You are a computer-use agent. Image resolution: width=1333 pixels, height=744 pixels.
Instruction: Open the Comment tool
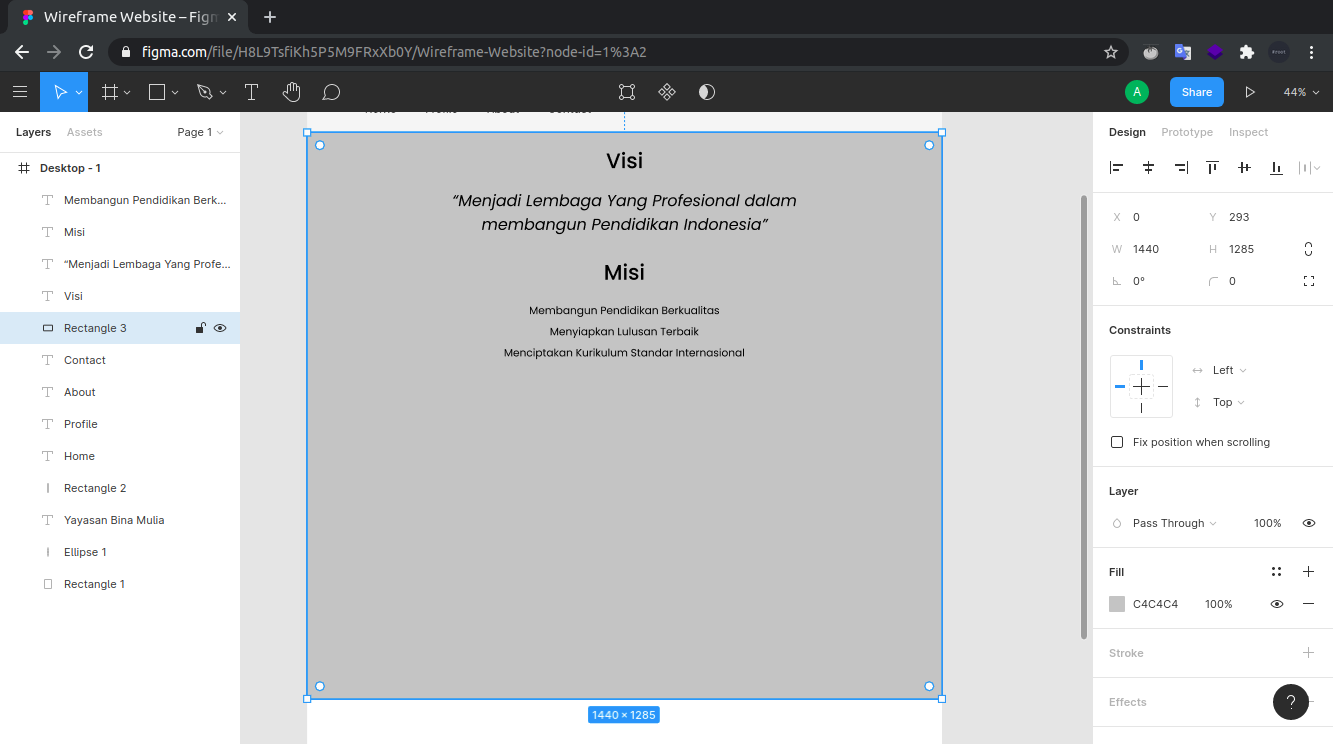[x=331, y=91]
